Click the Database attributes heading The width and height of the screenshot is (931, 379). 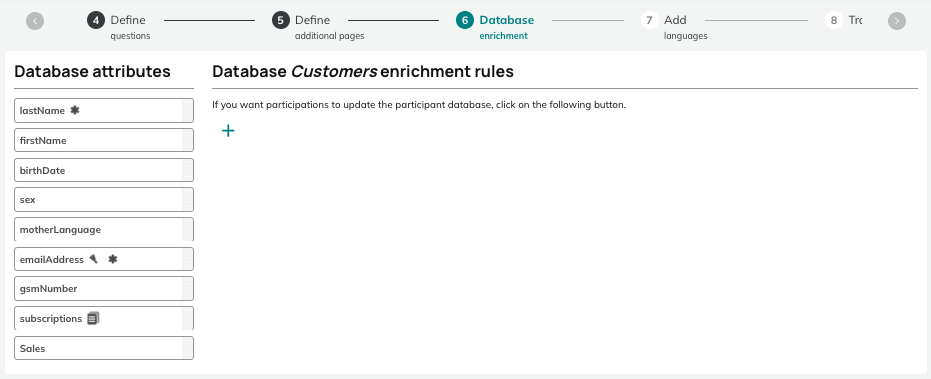[92, 71]
